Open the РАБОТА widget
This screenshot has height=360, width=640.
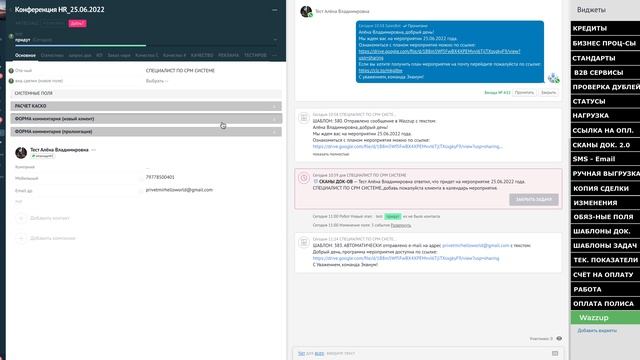coord(605,289)
